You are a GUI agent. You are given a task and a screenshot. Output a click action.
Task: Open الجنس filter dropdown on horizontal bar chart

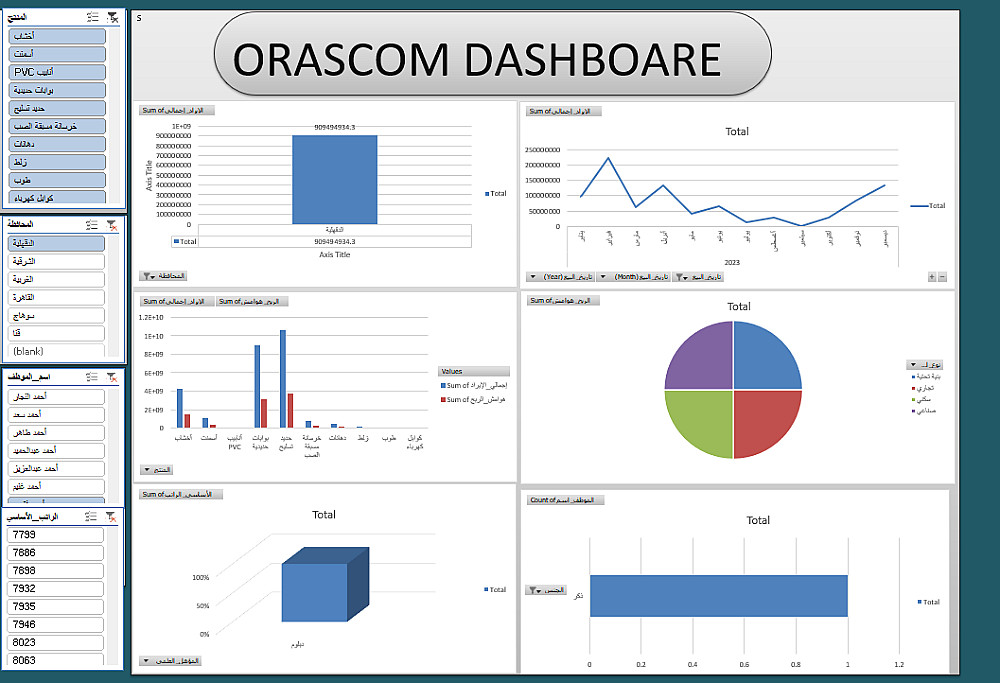point(546,591)
